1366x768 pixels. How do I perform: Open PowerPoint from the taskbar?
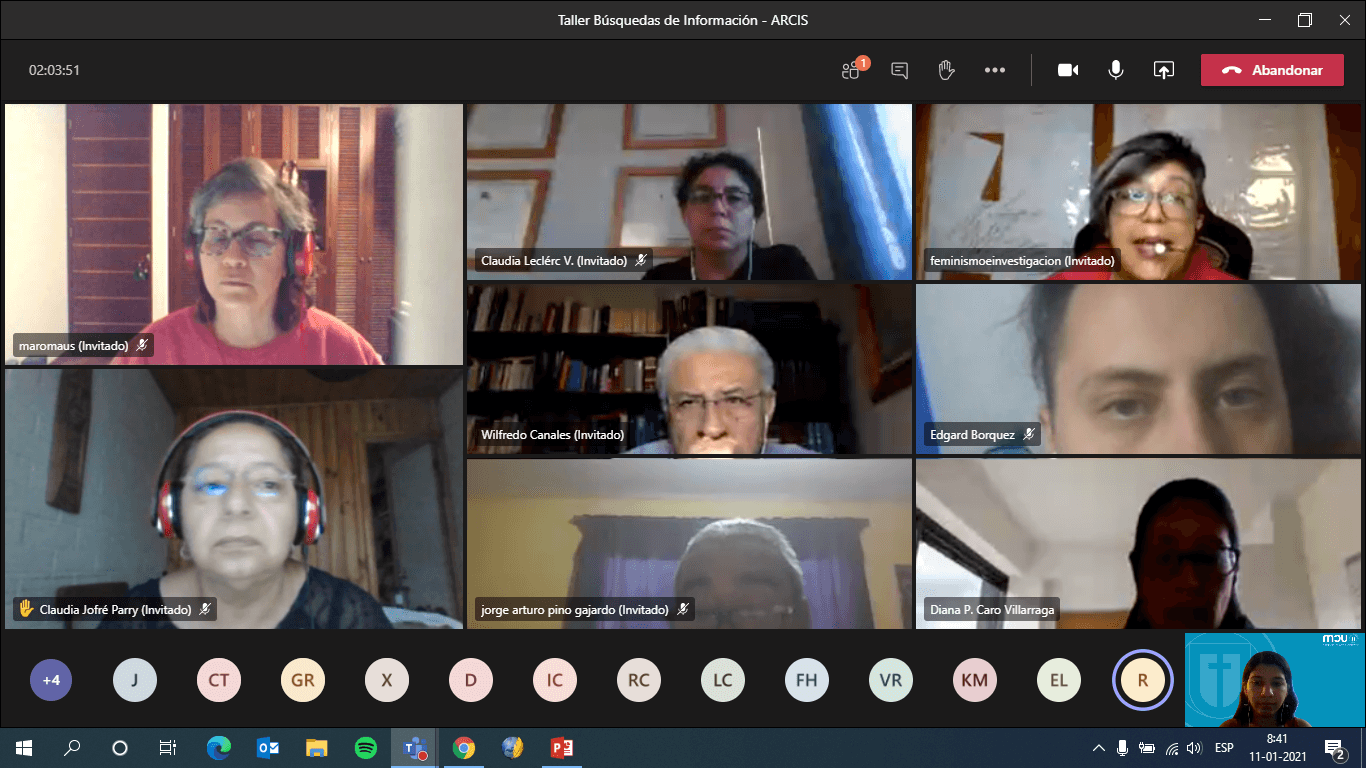coord(561,747)
